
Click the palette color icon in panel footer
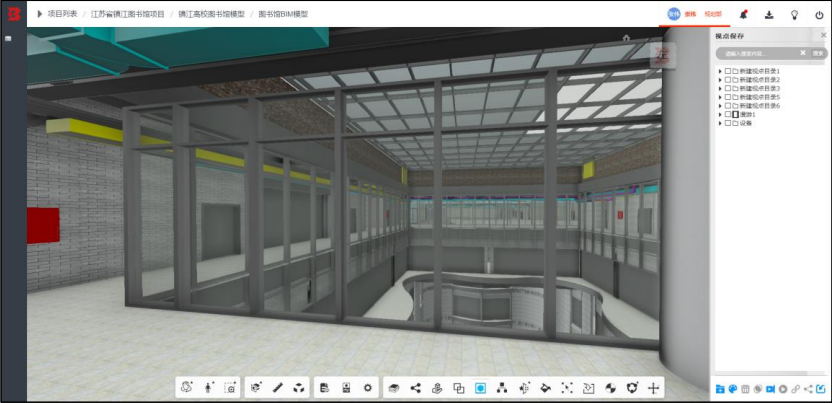point(733,389)
